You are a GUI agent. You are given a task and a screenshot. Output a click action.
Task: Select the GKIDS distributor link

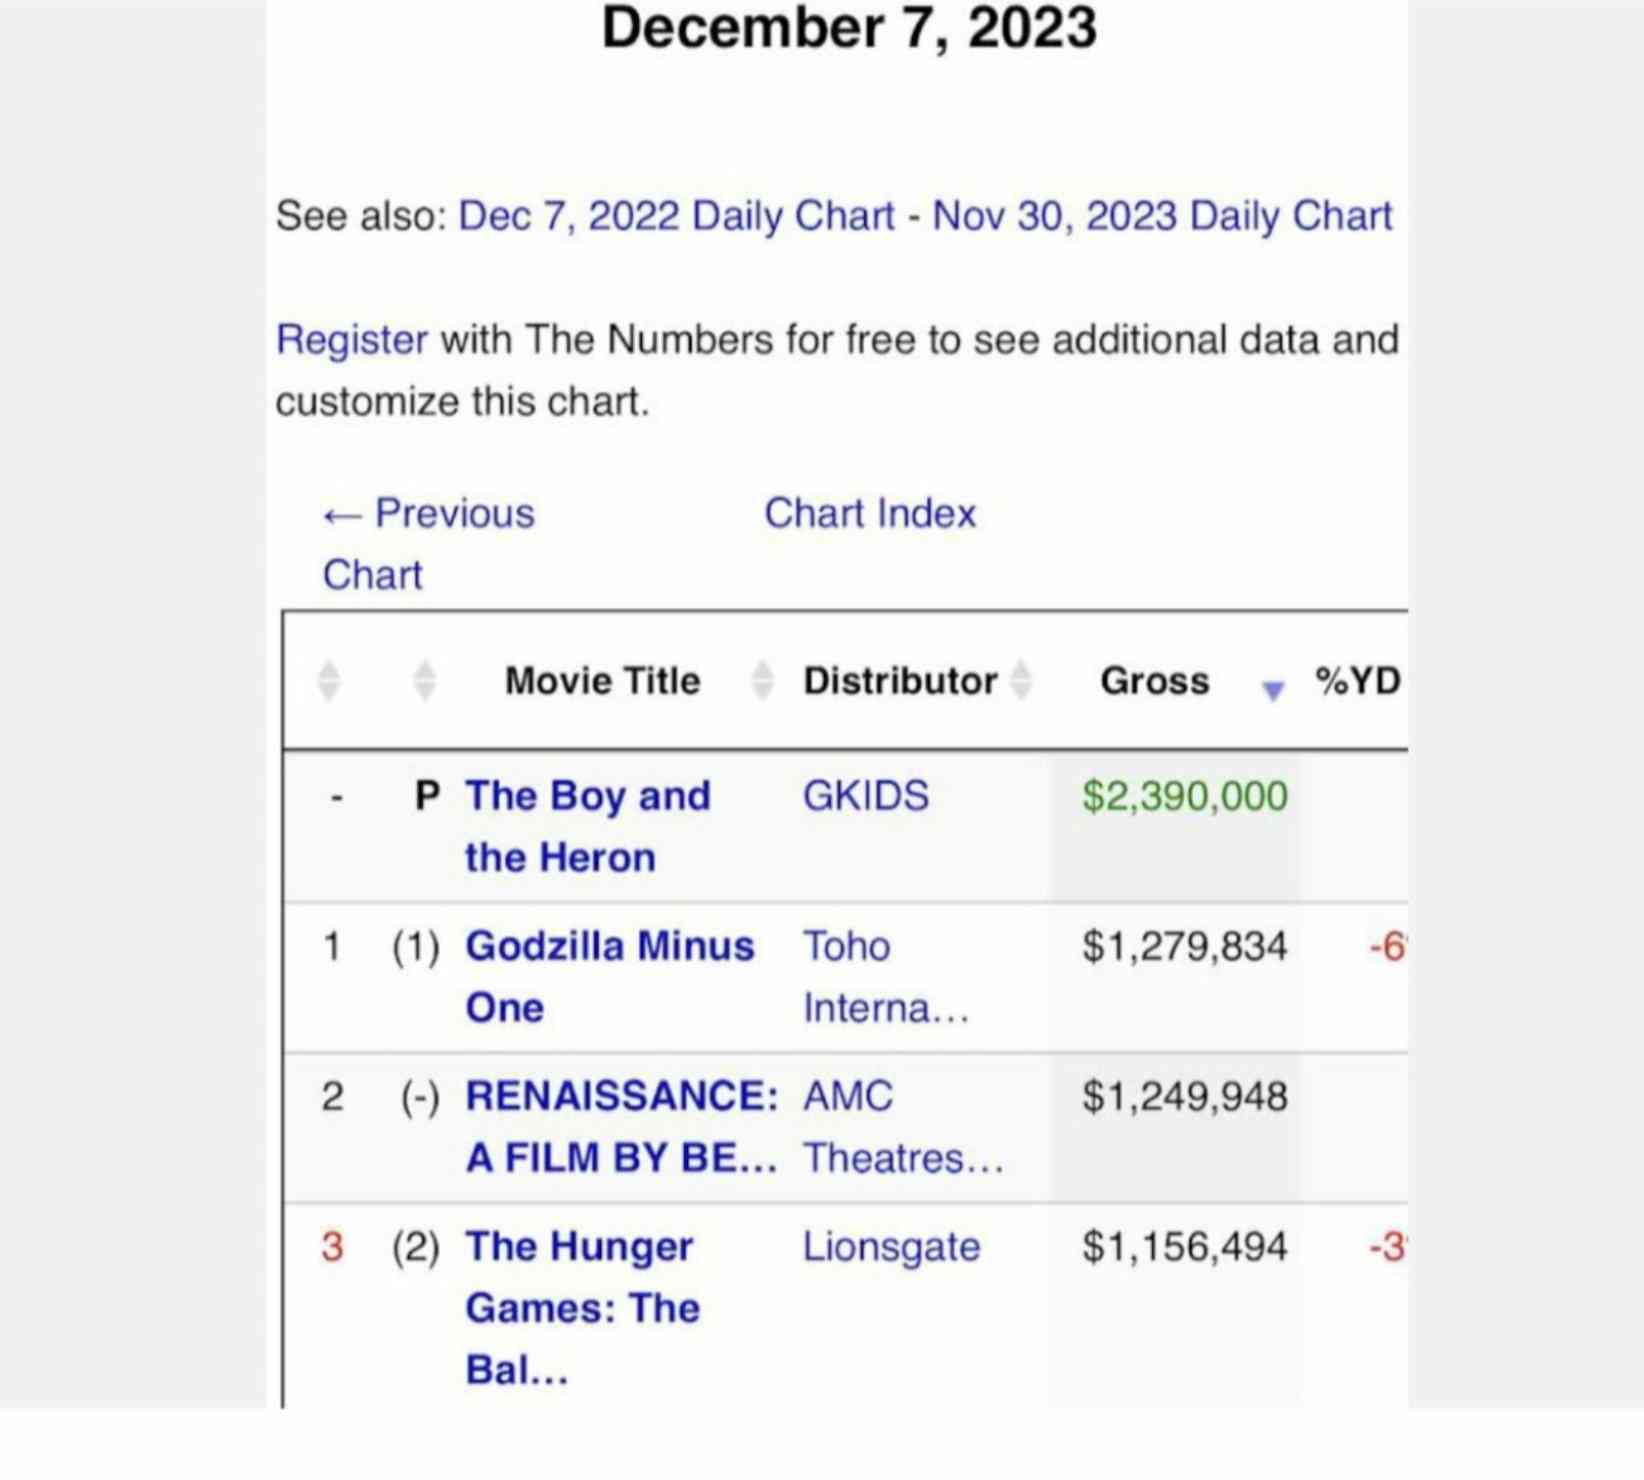(x=866, y=796)
